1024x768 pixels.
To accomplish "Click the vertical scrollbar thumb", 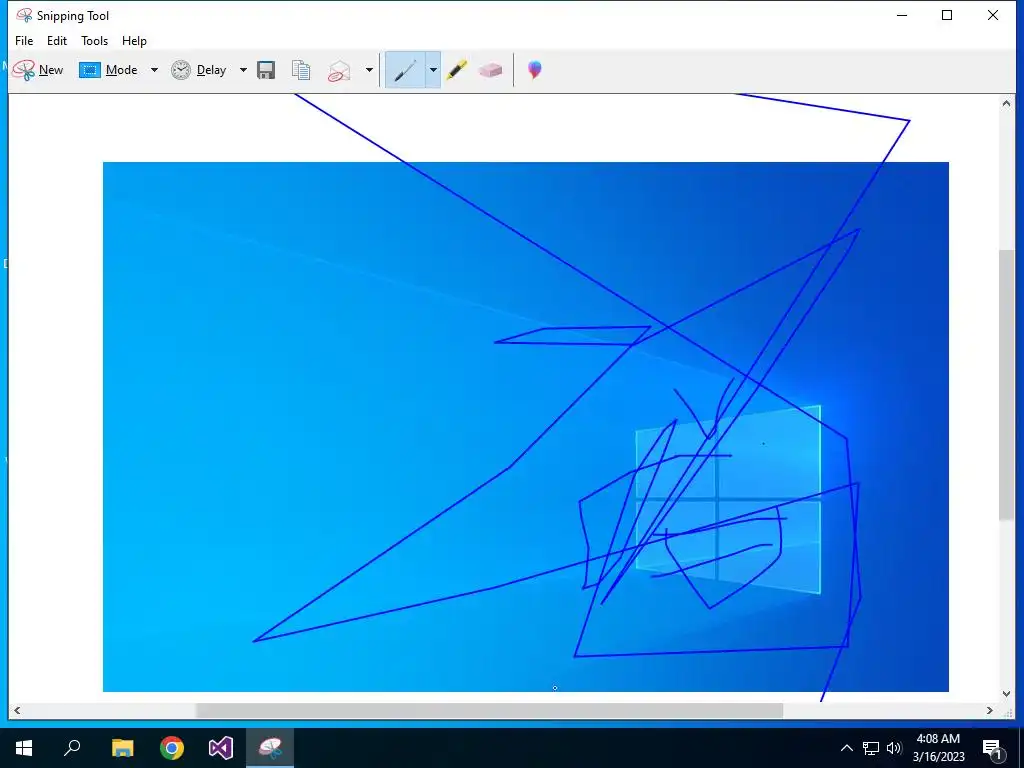I will (1006, 385).
